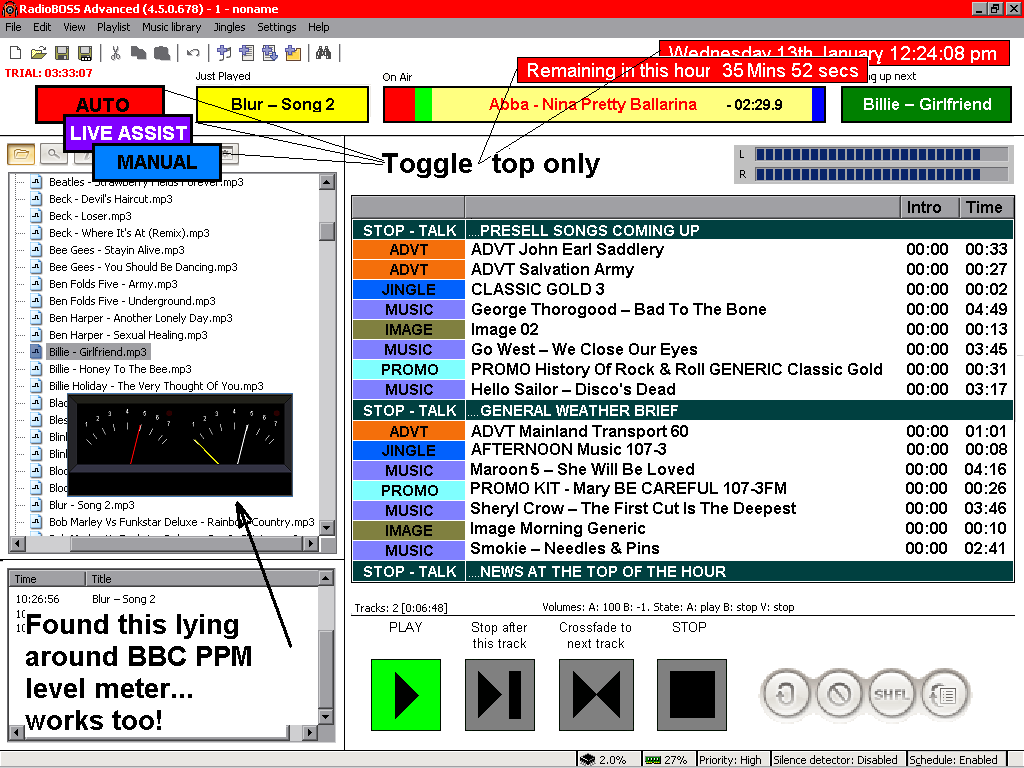1024x768 pixels.
Task: Select Beck - Devil's Haircut.mp3
Action: [x=111, y=199]
